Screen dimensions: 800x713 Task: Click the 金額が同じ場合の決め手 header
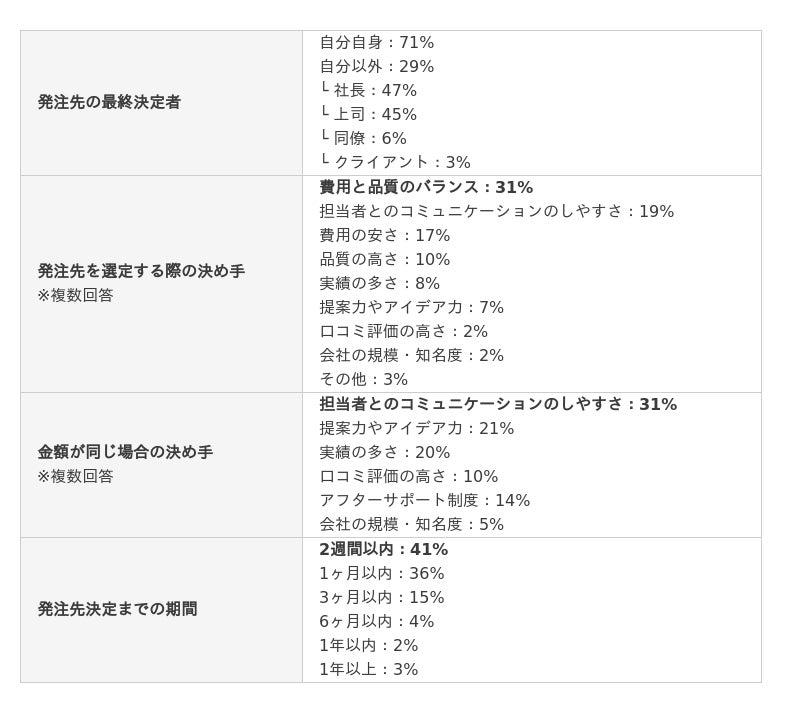(x=125, y=452)
